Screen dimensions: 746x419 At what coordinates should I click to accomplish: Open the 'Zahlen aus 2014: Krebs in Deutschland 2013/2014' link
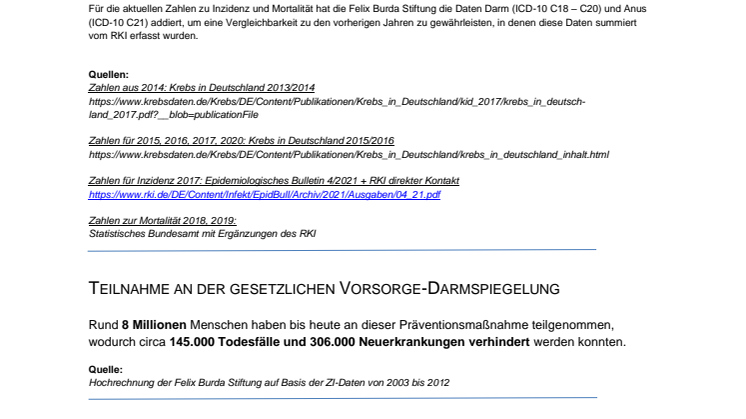(201, 88)
